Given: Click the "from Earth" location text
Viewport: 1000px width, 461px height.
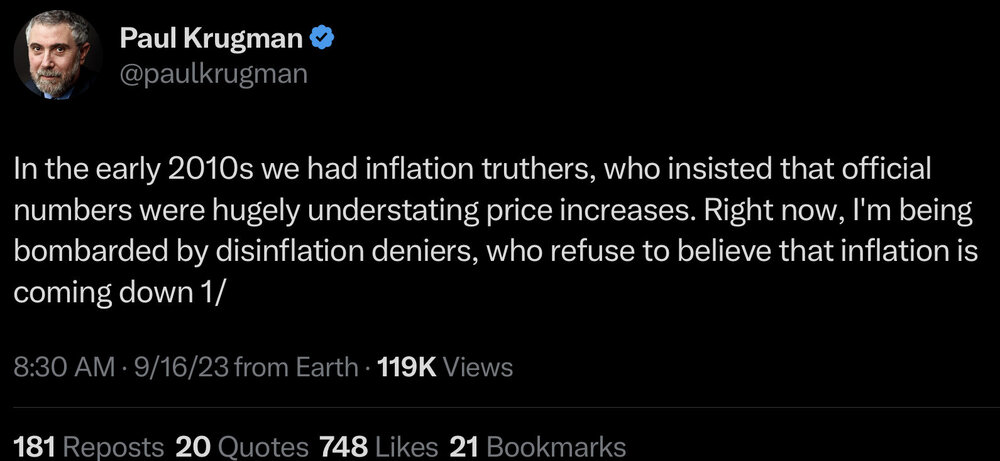Looking at the screenshot, I should pos(299,367).
